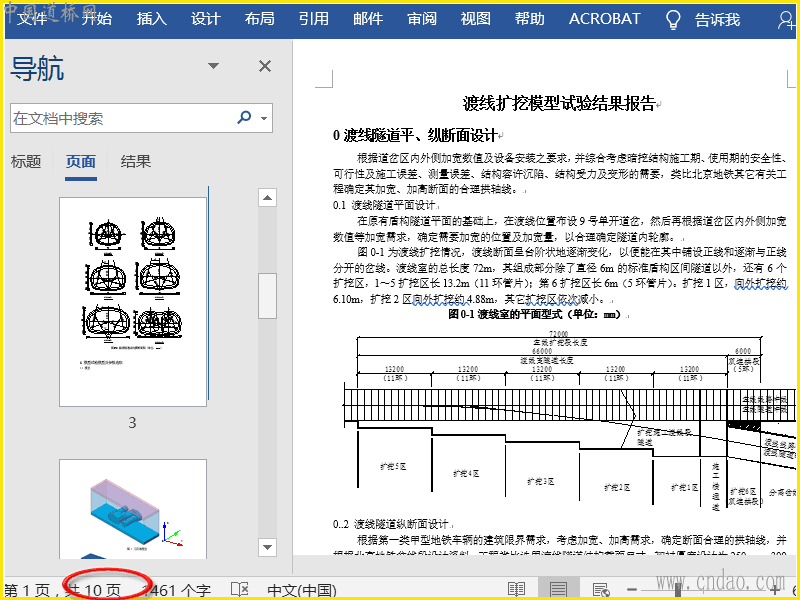This screenshot has width=800, height=600.
Task: Click the 第1页 共10页 page indicator
Action: [63, 591]
